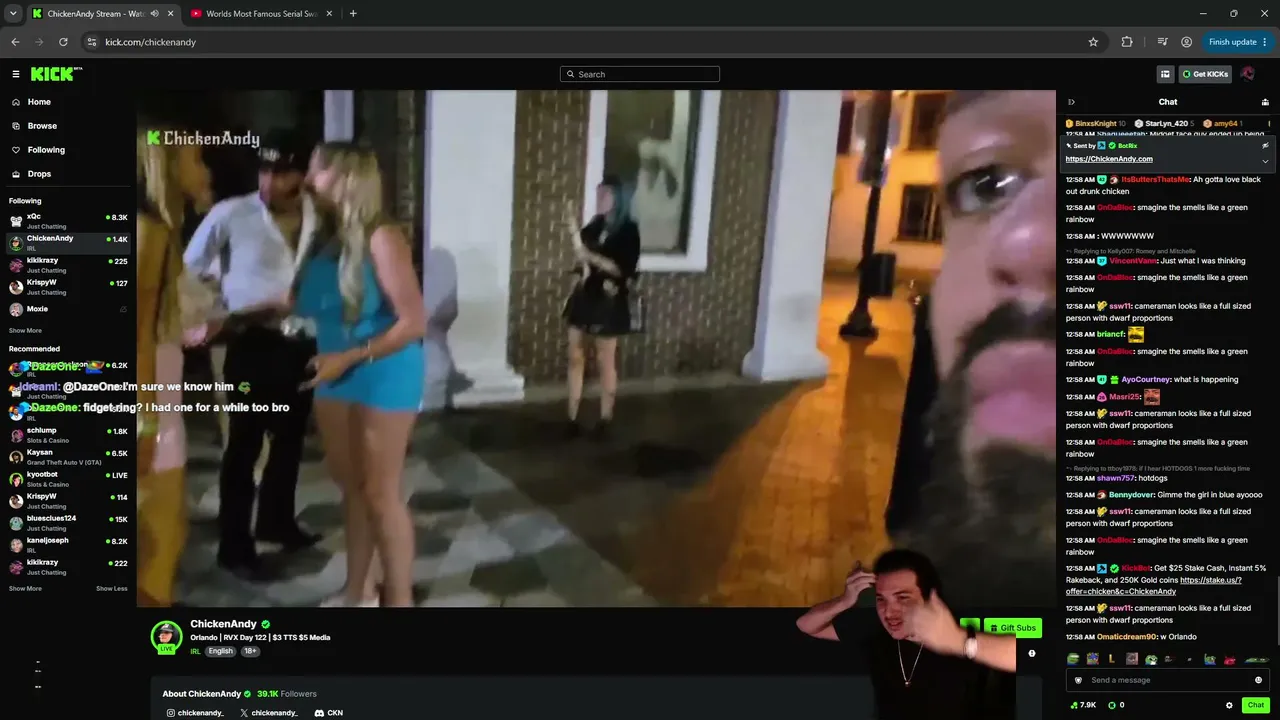Click the Gift Subs button

(1013, 628)
